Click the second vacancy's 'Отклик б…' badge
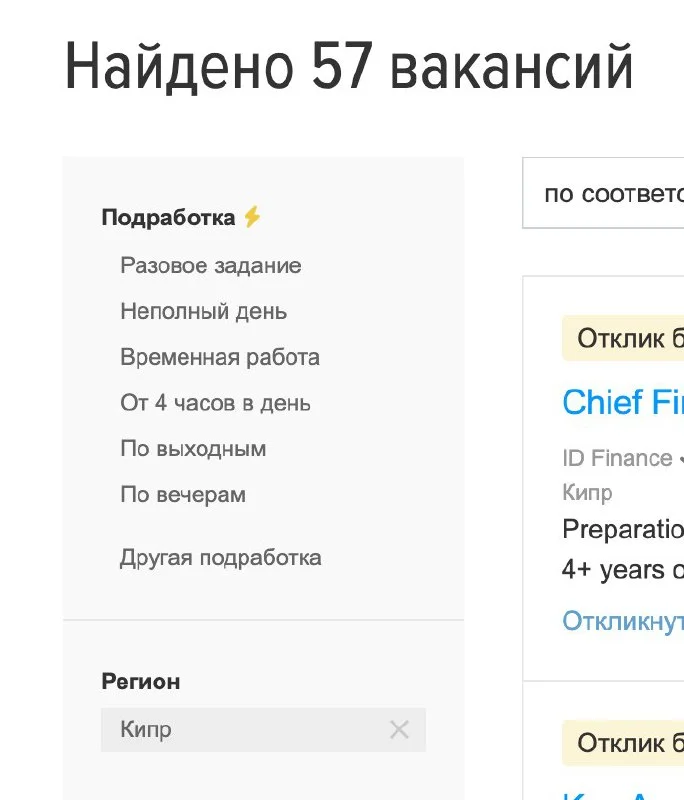The image size is (684, 800). click(624, 744)
